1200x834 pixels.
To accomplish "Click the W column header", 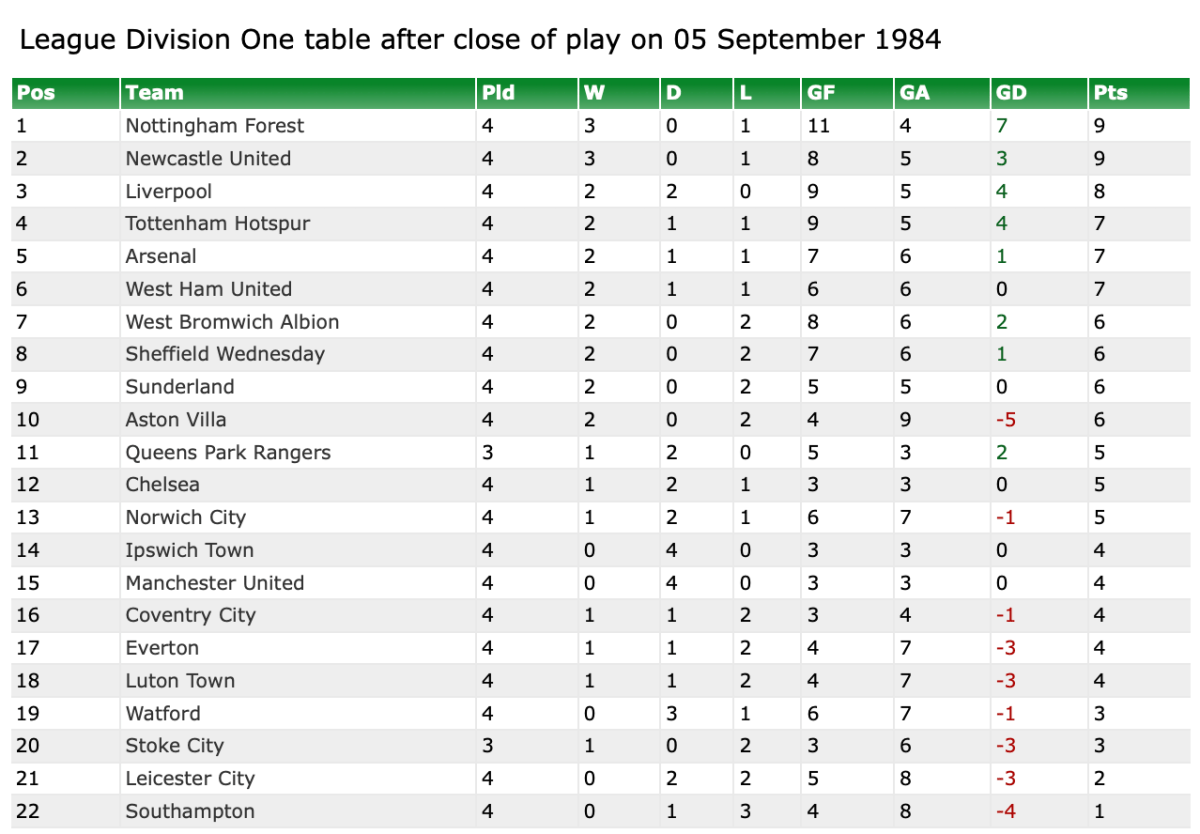I will 594,93.
